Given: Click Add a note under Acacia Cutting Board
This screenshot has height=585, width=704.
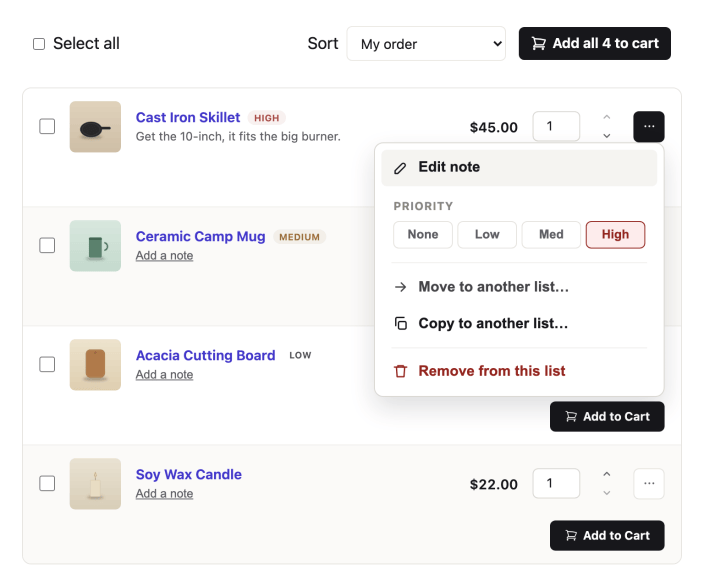Looking at the screenshot, I should [165, 374].
